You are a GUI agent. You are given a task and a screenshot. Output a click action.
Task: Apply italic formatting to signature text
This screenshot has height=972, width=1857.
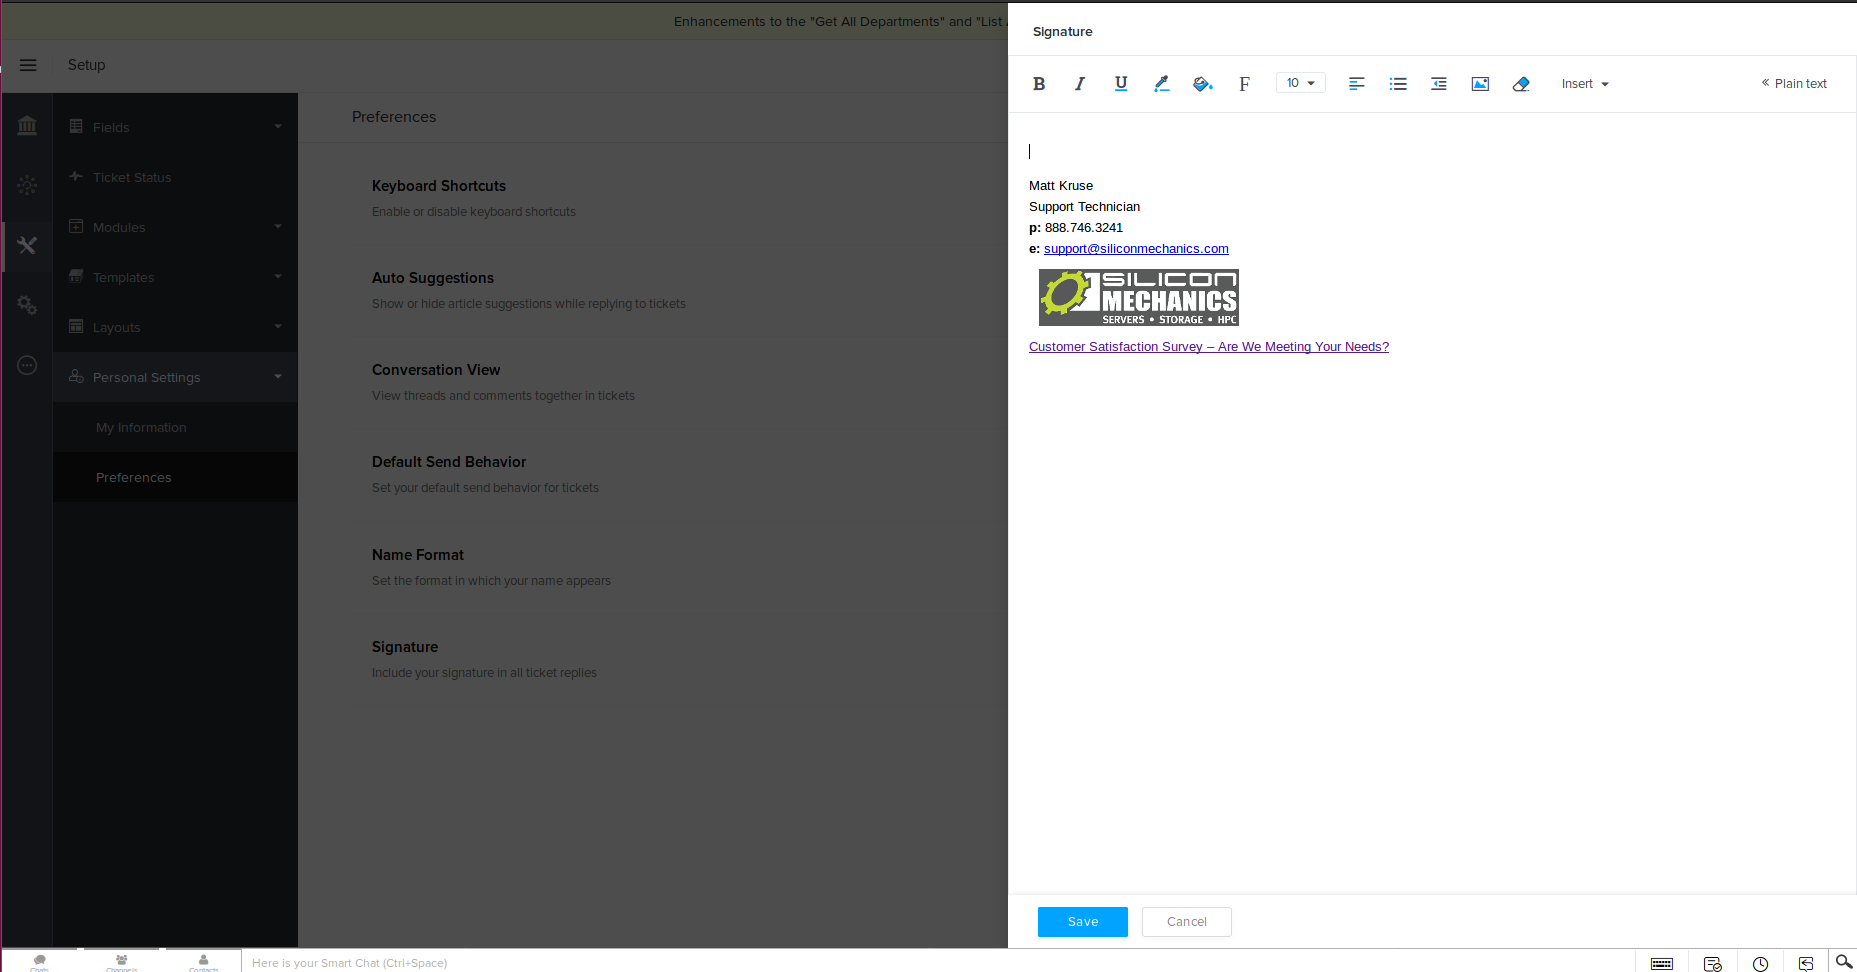point(1080,84)
